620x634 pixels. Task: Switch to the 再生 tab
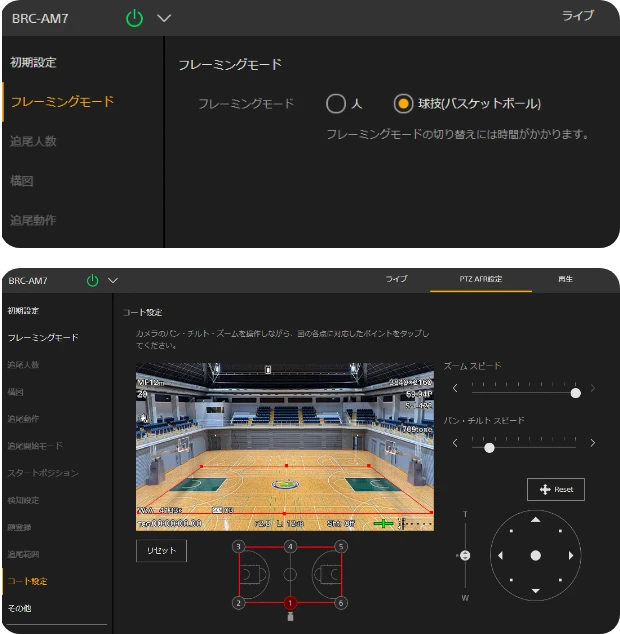coord(566,279)
